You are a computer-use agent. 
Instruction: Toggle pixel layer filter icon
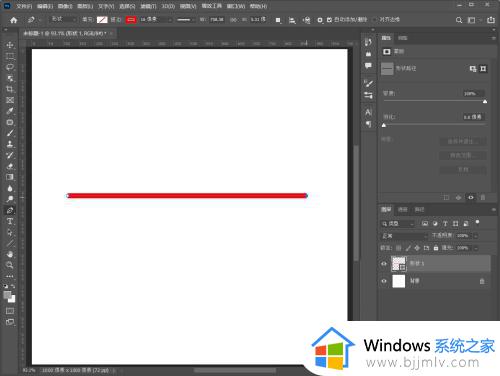pyautogui.click(x=425, y=224)
